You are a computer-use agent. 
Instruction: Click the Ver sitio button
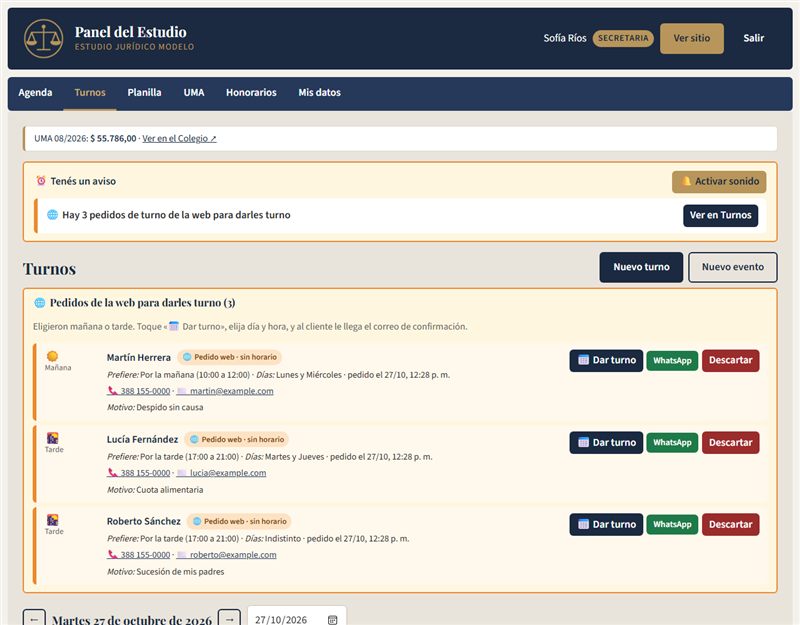pos(691,38)
